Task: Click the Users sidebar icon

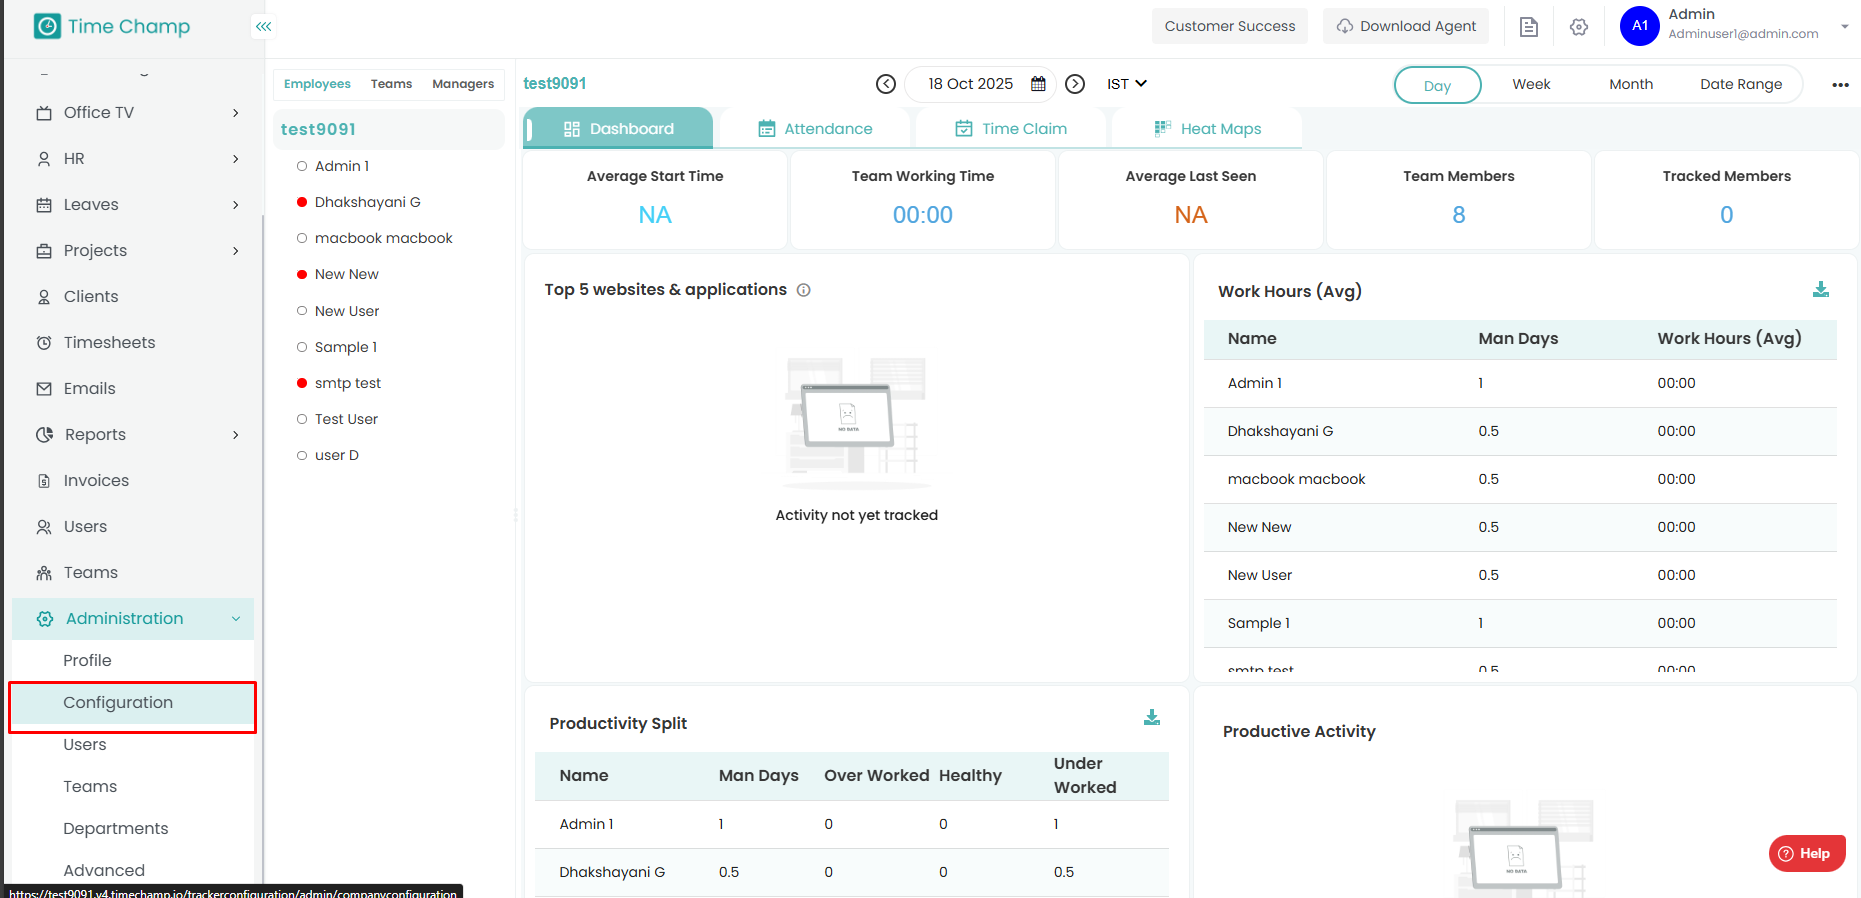Action: click(x=44, y=527)
